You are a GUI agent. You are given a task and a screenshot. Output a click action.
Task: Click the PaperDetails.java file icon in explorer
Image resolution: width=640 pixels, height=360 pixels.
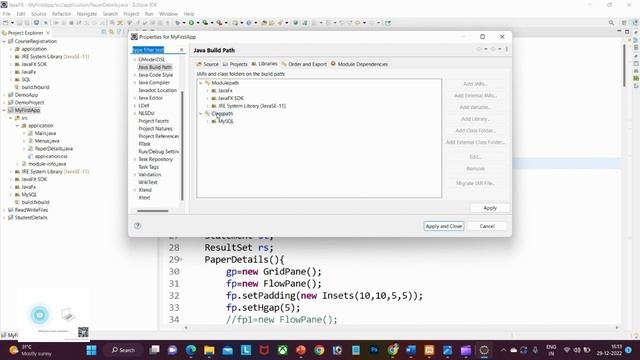coord(30,149)
